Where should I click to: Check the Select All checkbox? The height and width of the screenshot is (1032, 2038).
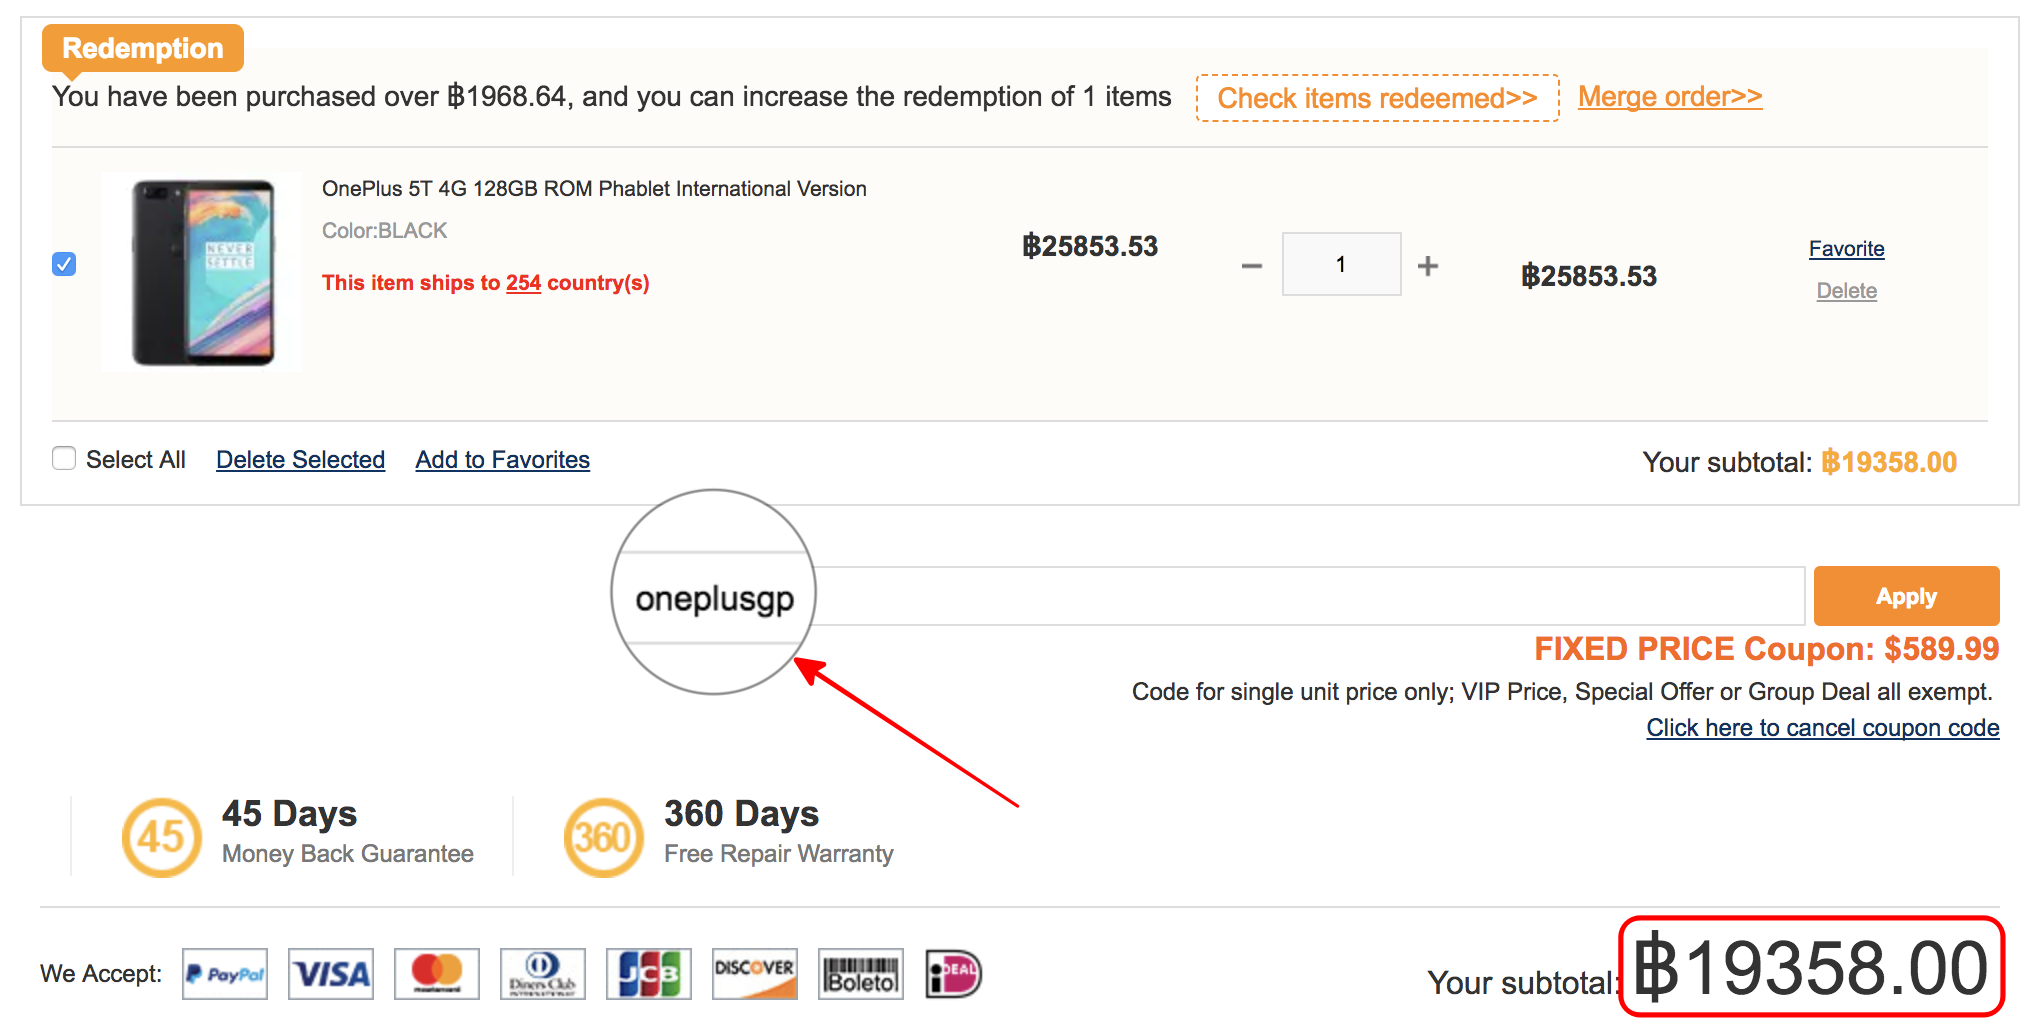(64, 459)
